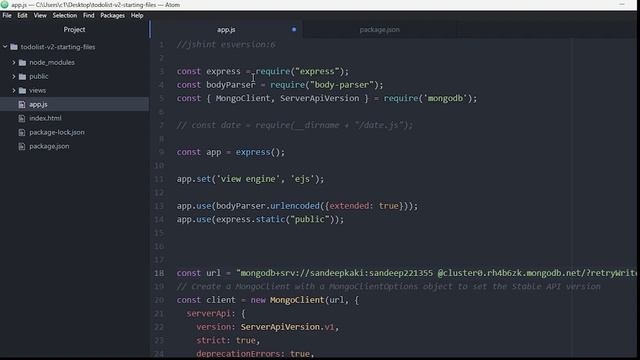640x360 pixels.
Task: Open the Help menu
Action: 137,16
